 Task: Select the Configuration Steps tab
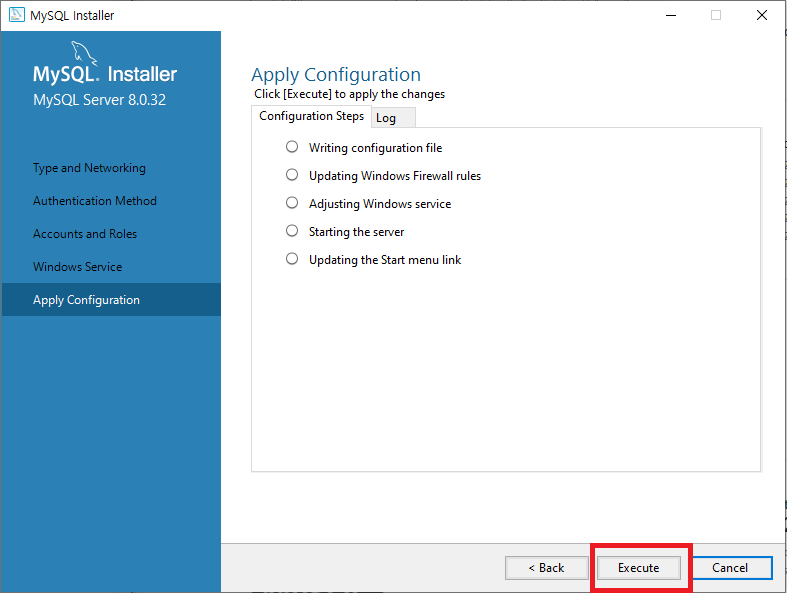pos(311,116)
